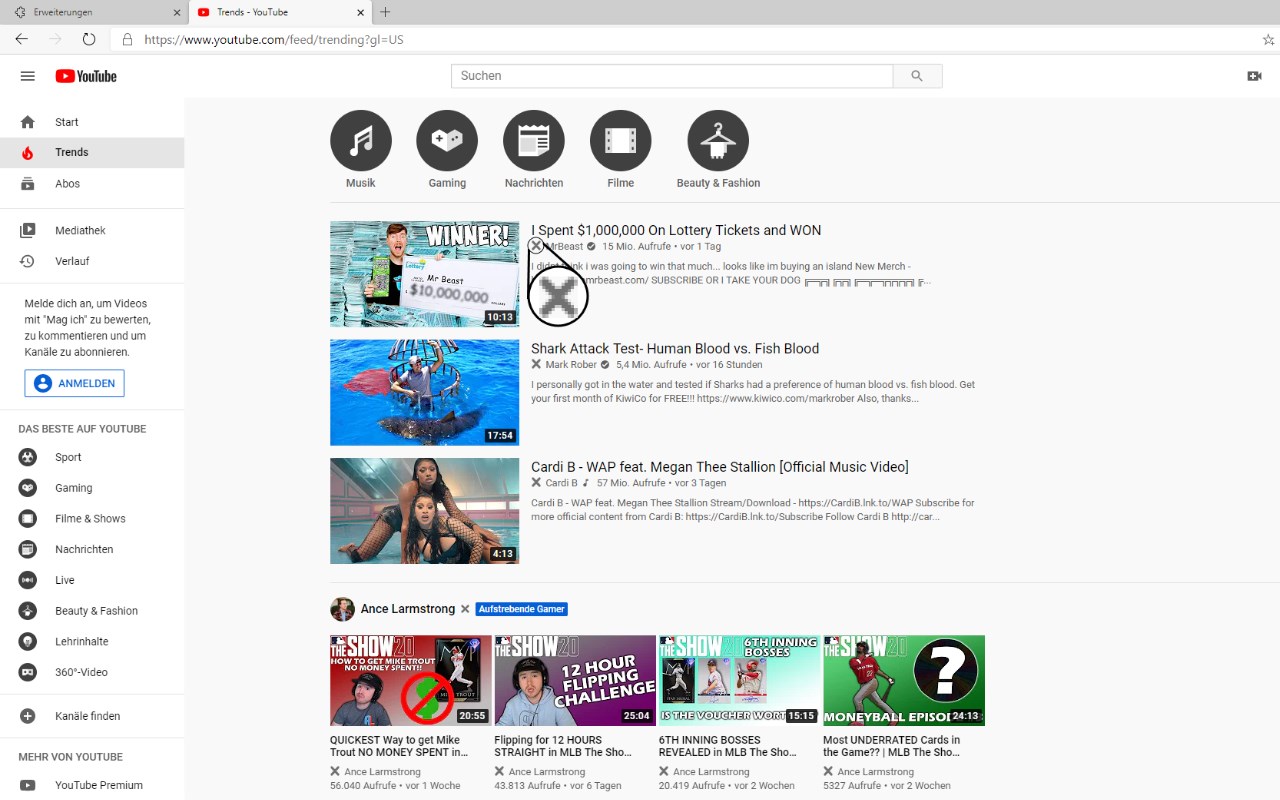Open the Ance Larmstrong channel heading link

click(x=408, y=609)
